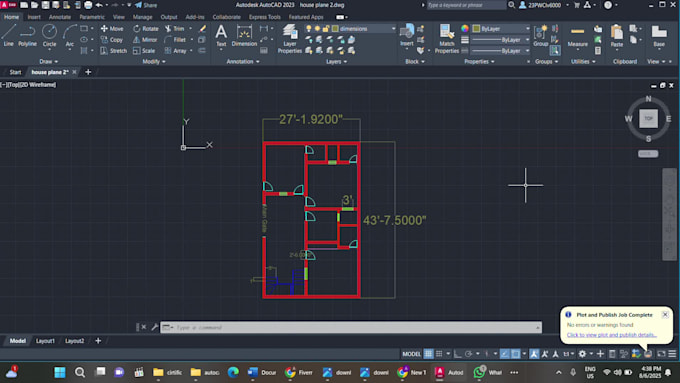This screenshot has height=383, width=680.
Task: Select the Polyline tool
Action: click(x=27, y=35)
